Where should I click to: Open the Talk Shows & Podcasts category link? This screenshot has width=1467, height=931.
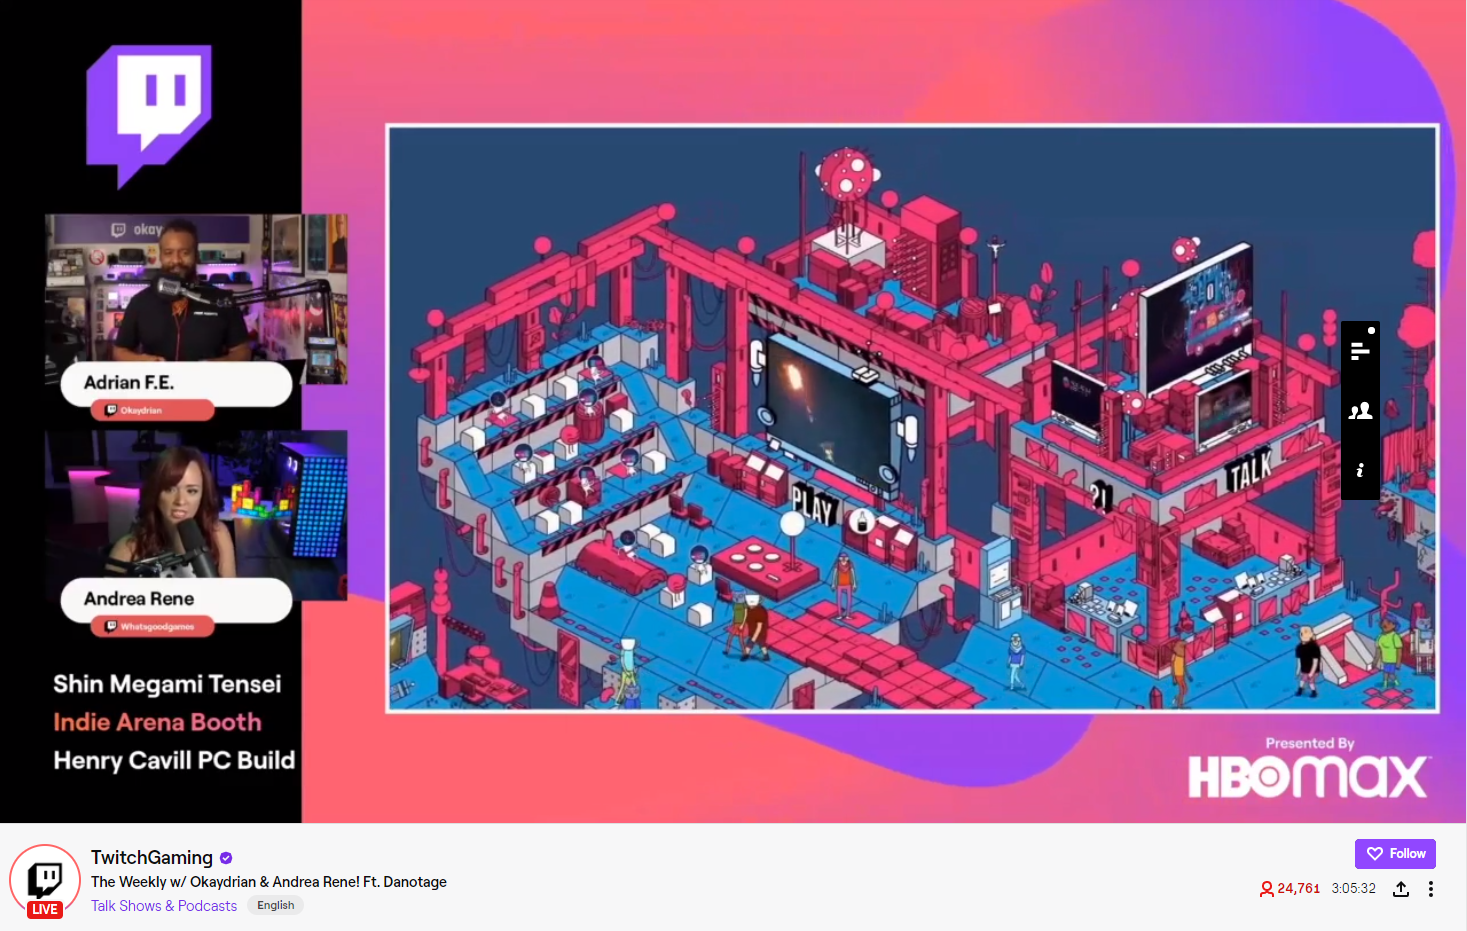pyautogui.click(x=164, y=906)
